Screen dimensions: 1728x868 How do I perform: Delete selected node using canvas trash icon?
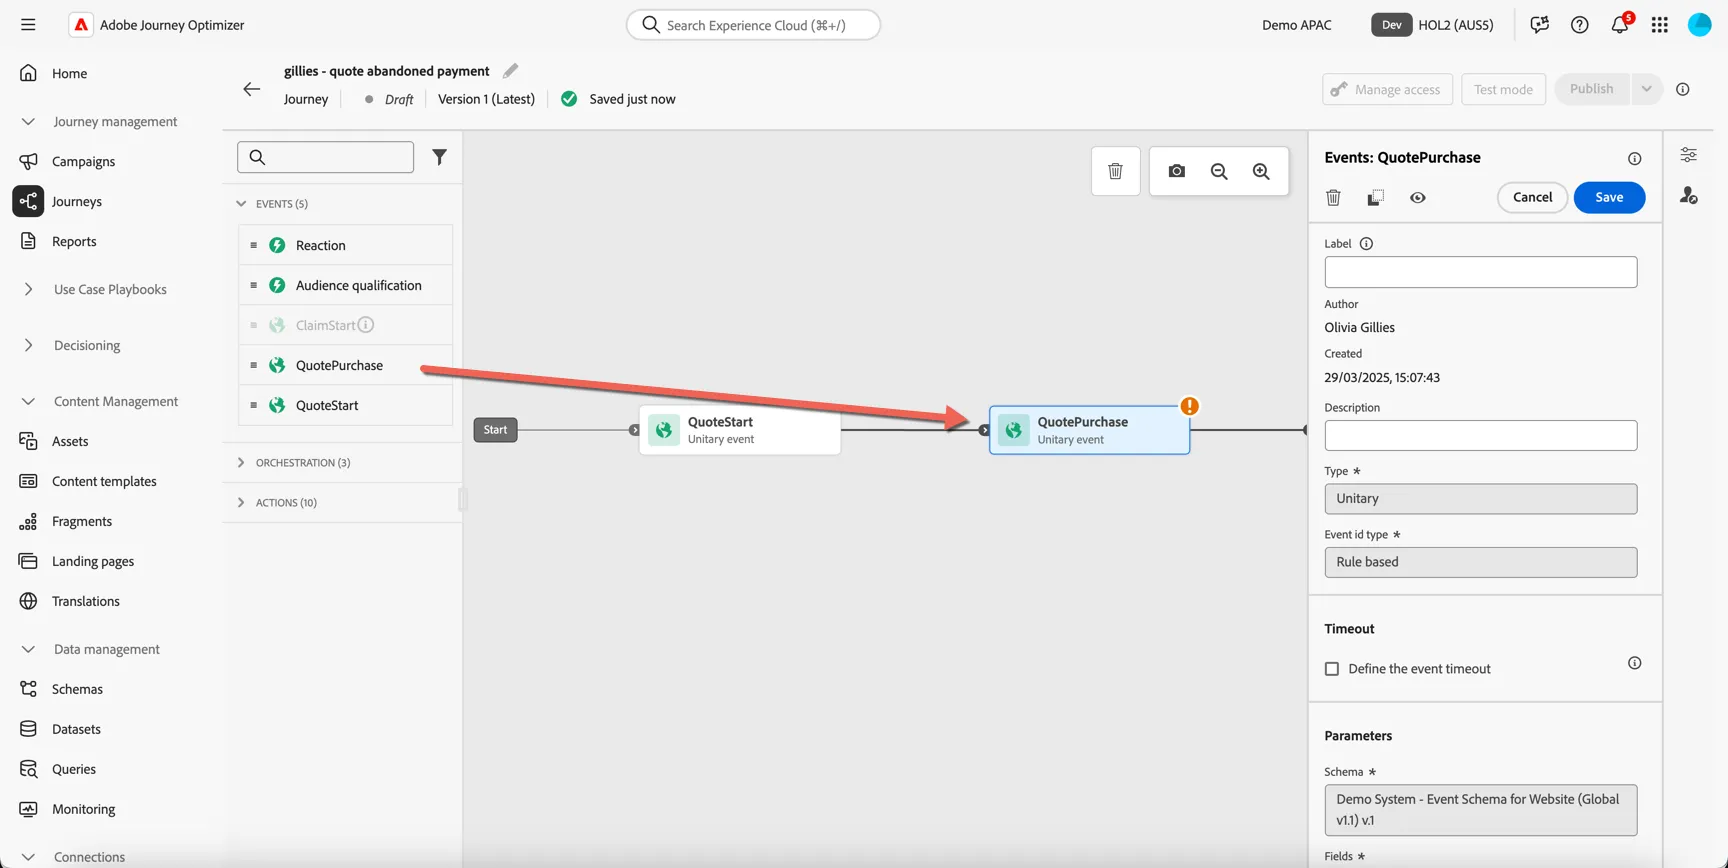tap(1116, 171)
